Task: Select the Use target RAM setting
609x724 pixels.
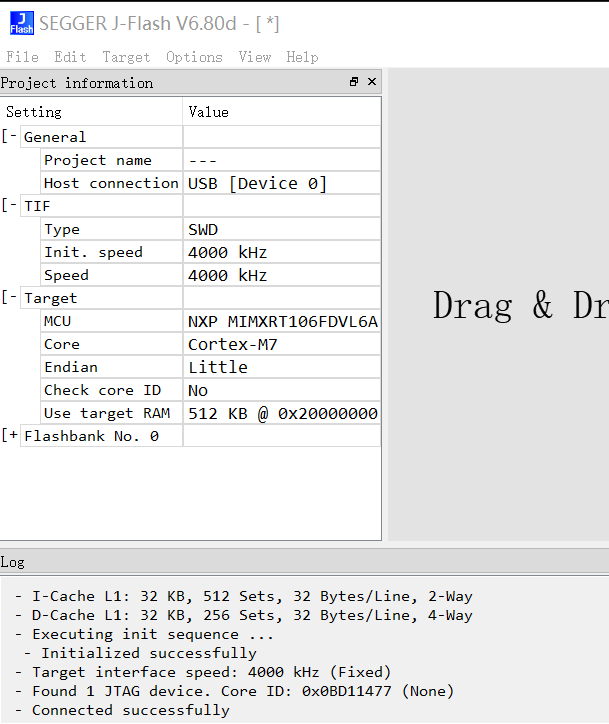Action: 111,413
